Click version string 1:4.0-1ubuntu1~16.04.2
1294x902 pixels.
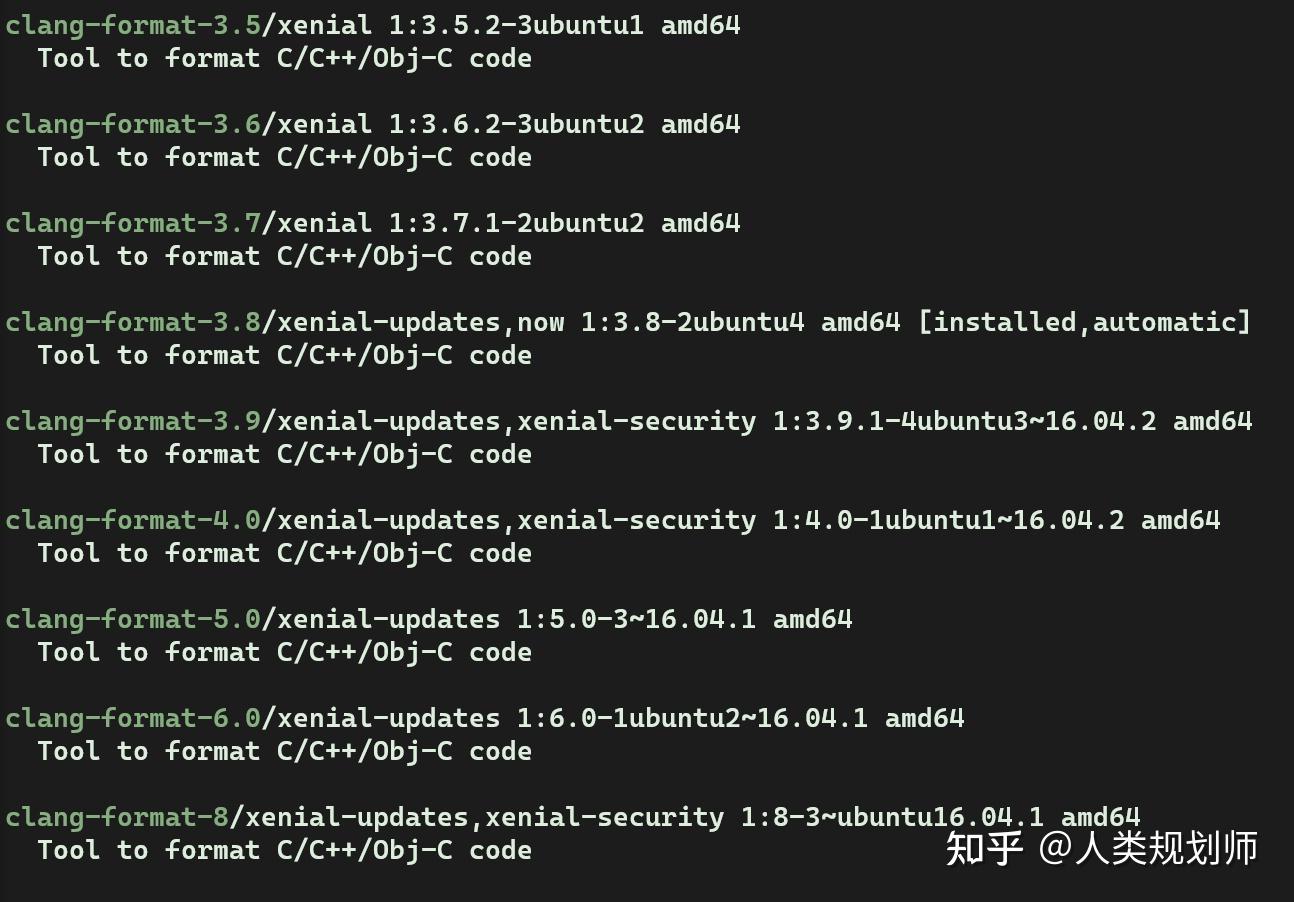pyautogui.click(x=949, y=520)
